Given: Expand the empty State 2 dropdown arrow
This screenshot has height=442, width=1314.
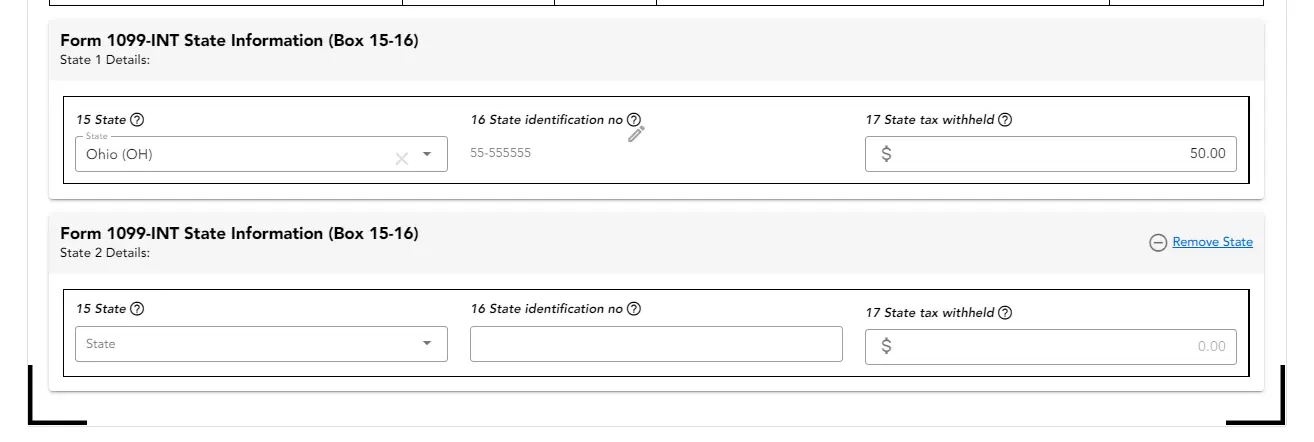Looking at the screenshot, I should click(x=428, y=344).
